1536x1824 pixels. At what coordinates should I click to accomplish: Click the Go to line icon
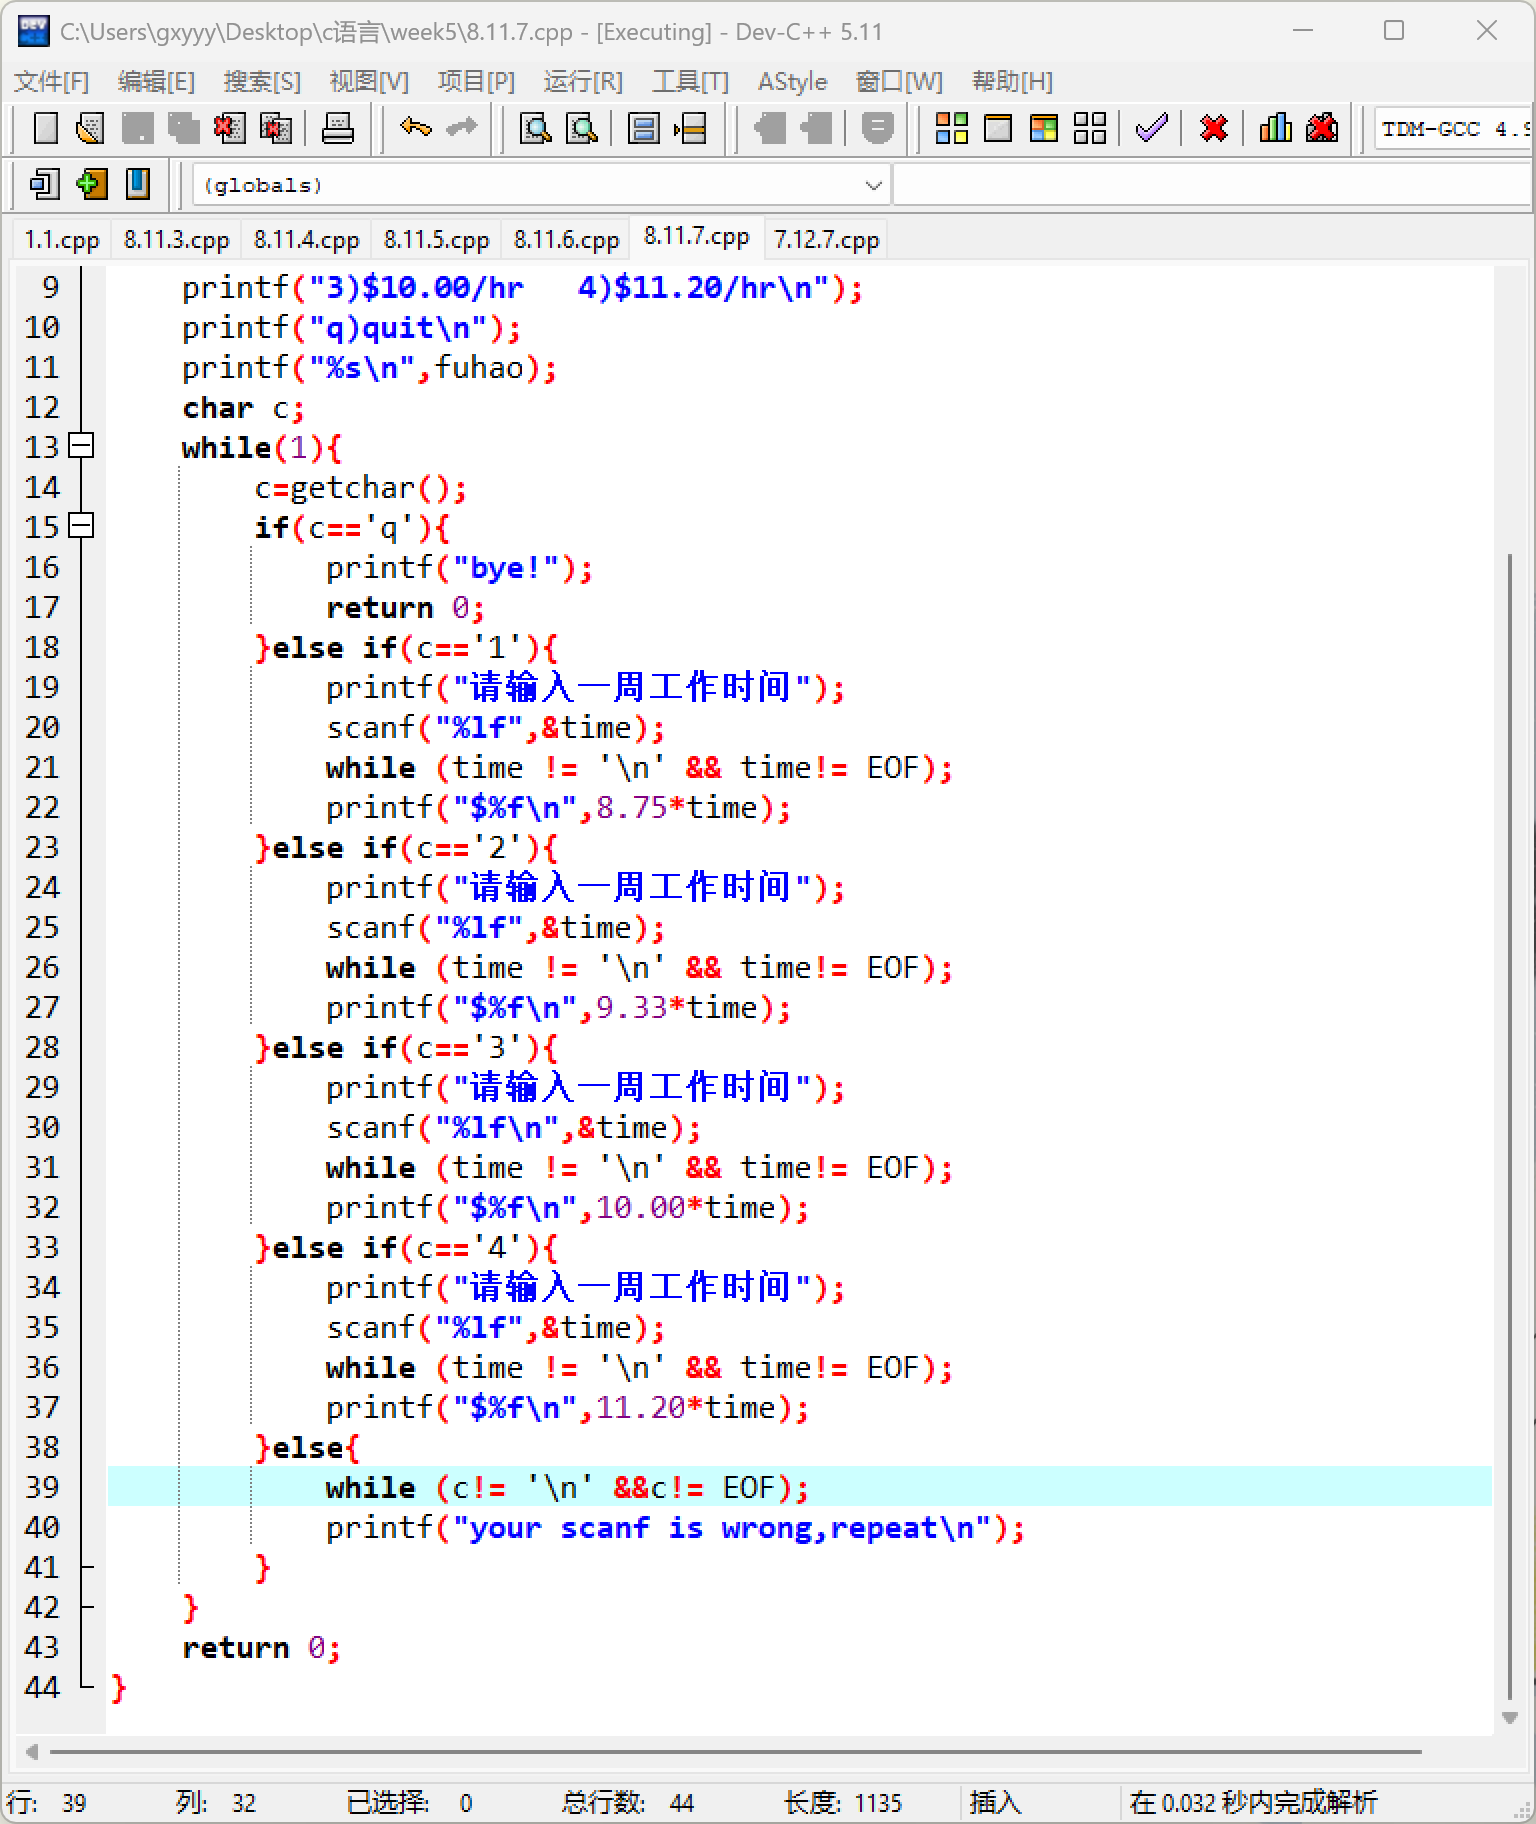pos(690,128)
